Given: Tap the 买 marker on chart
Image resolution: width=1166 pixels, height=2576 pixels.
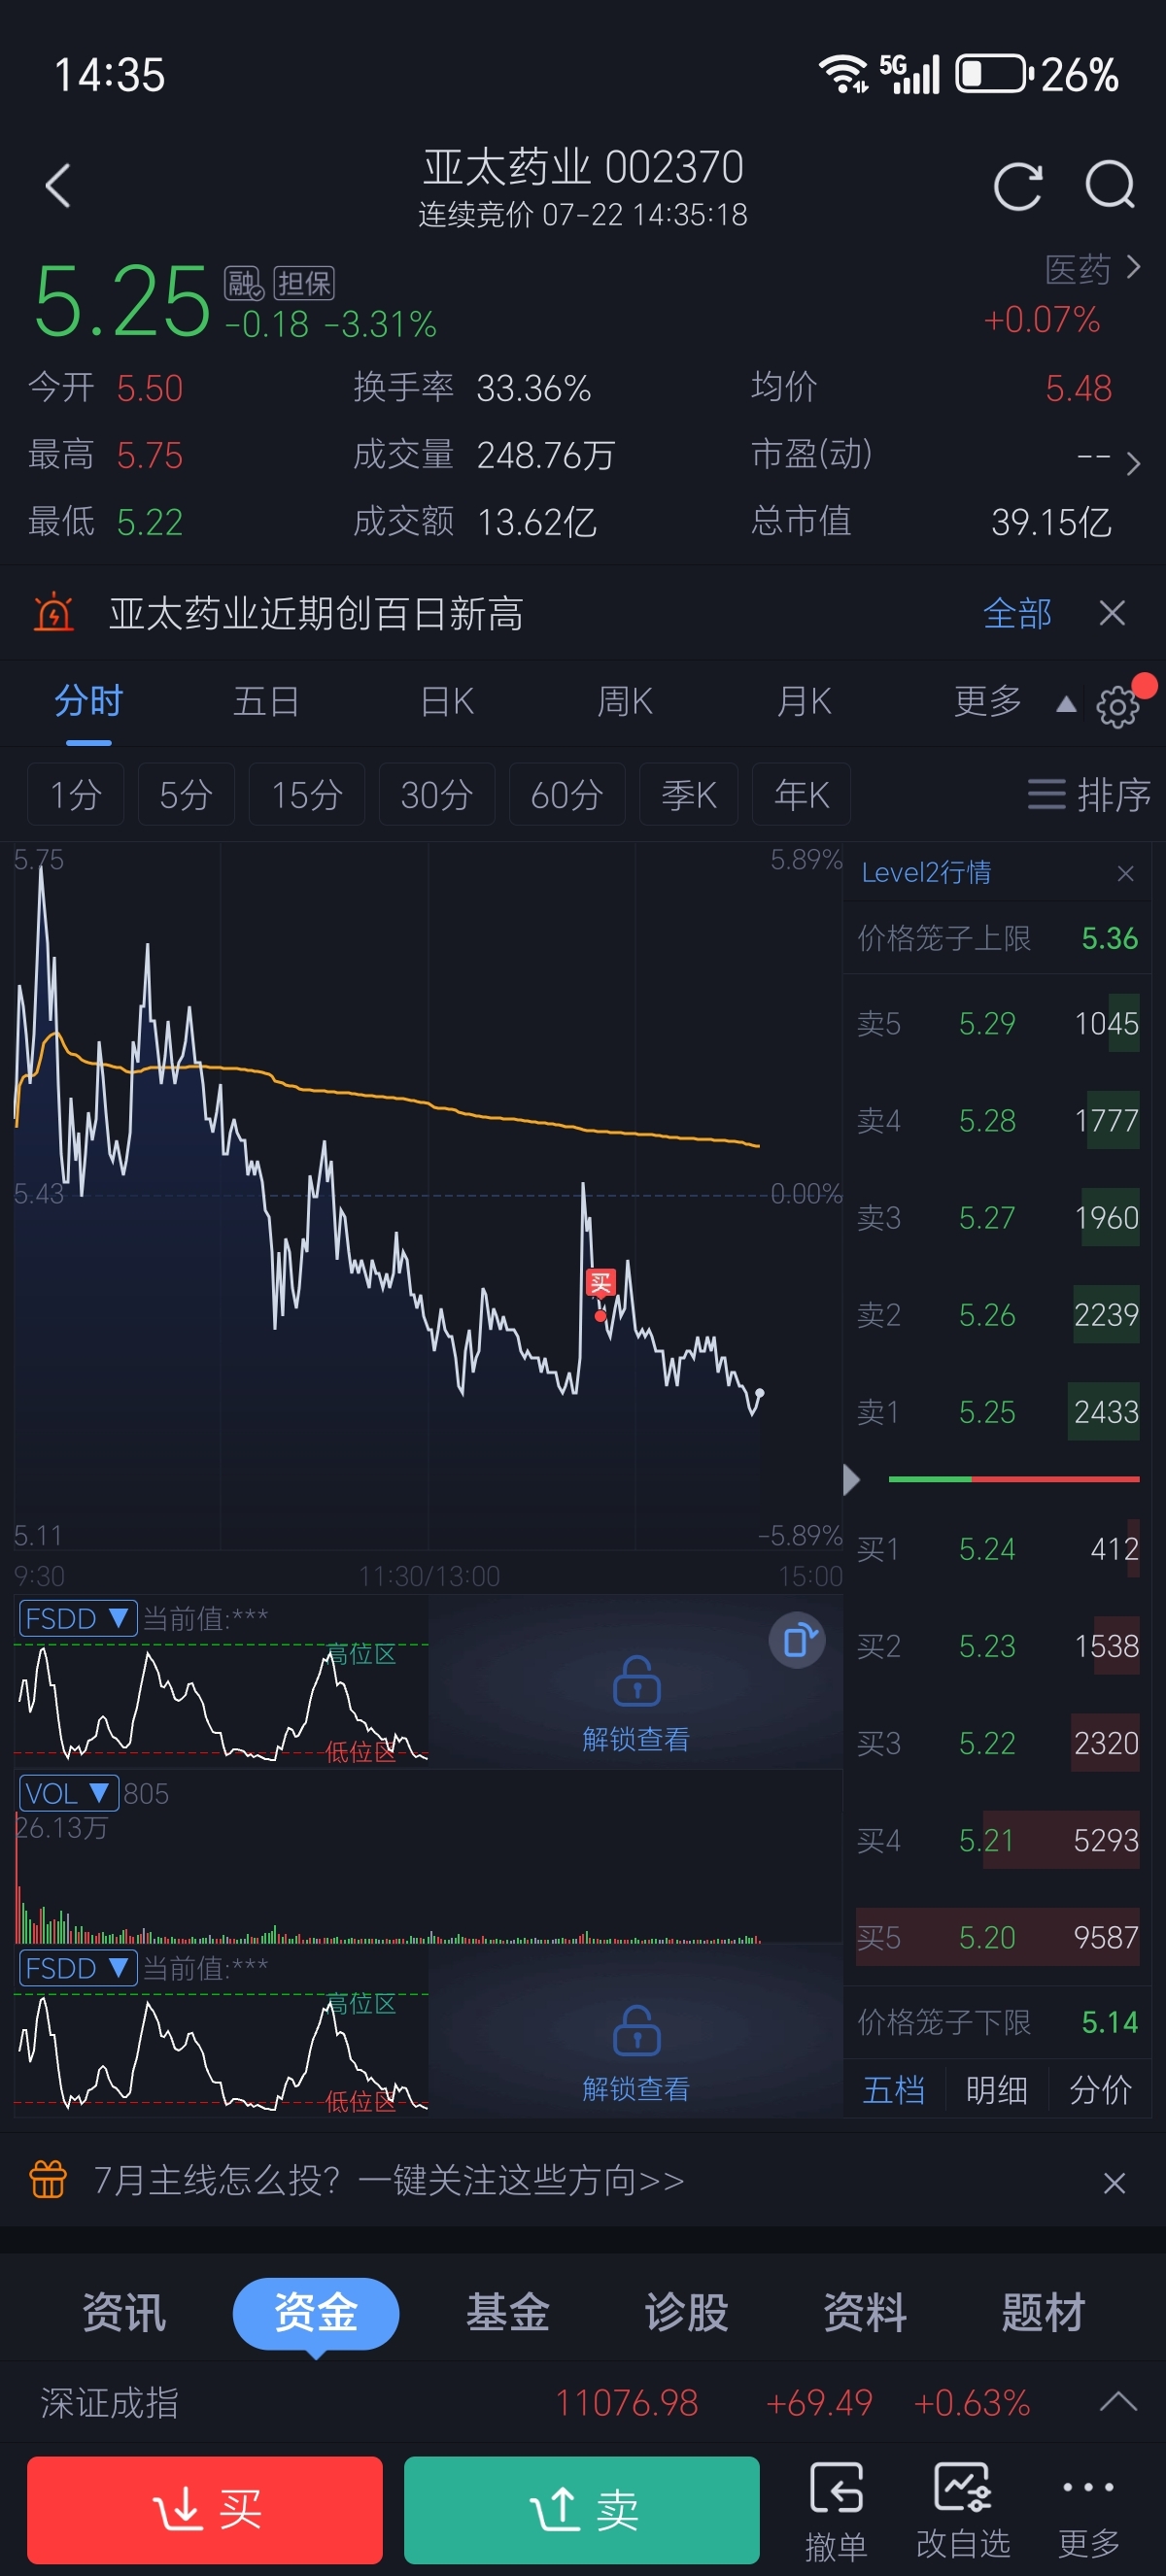Looking at the screenshot, I should point(600,1282).
